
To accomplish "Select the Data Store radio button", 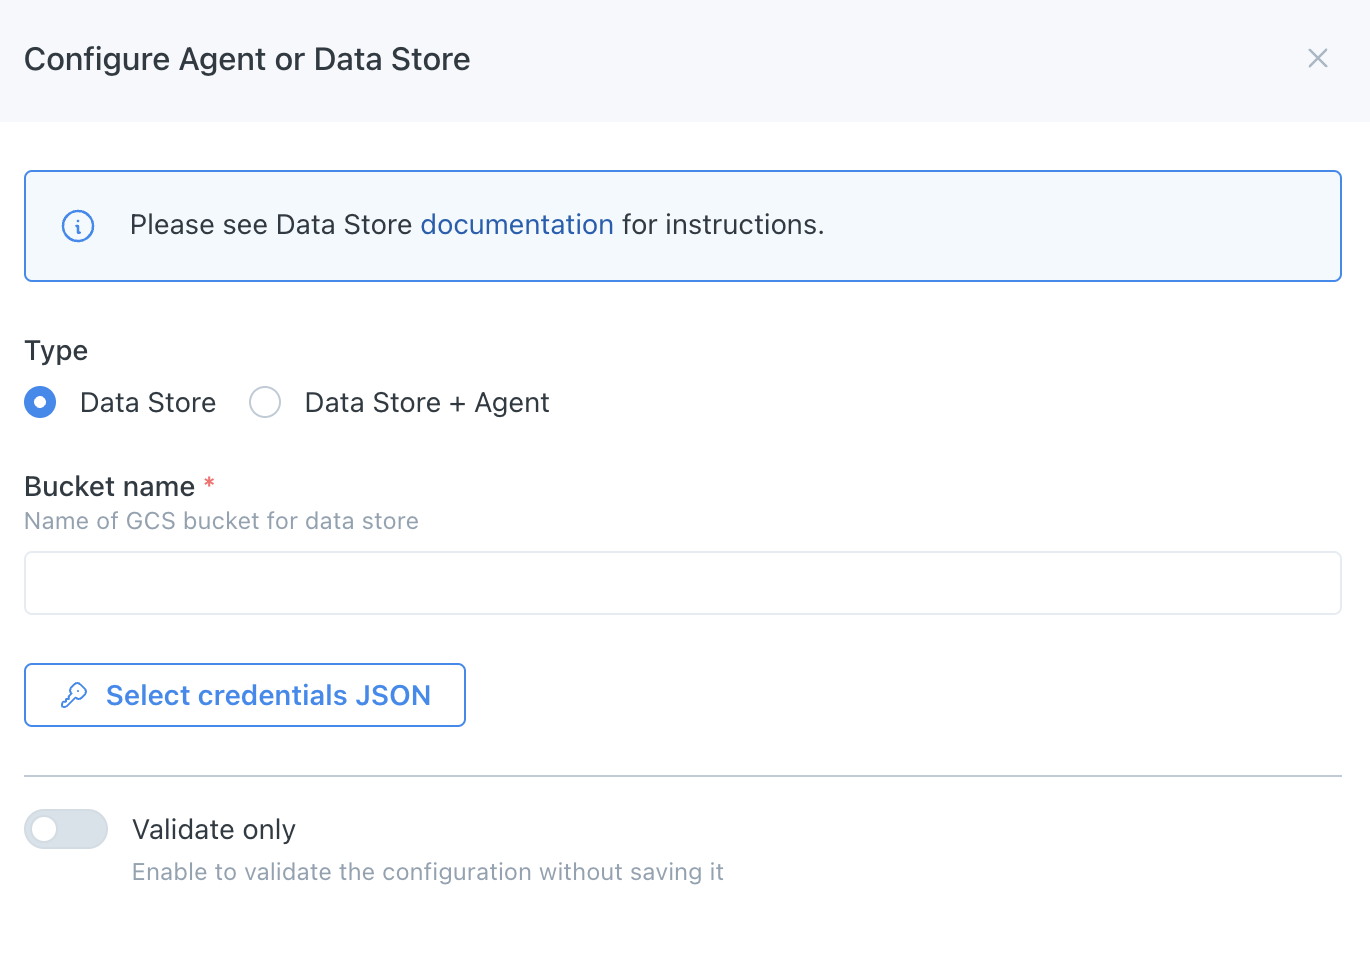I will point(40,402).
